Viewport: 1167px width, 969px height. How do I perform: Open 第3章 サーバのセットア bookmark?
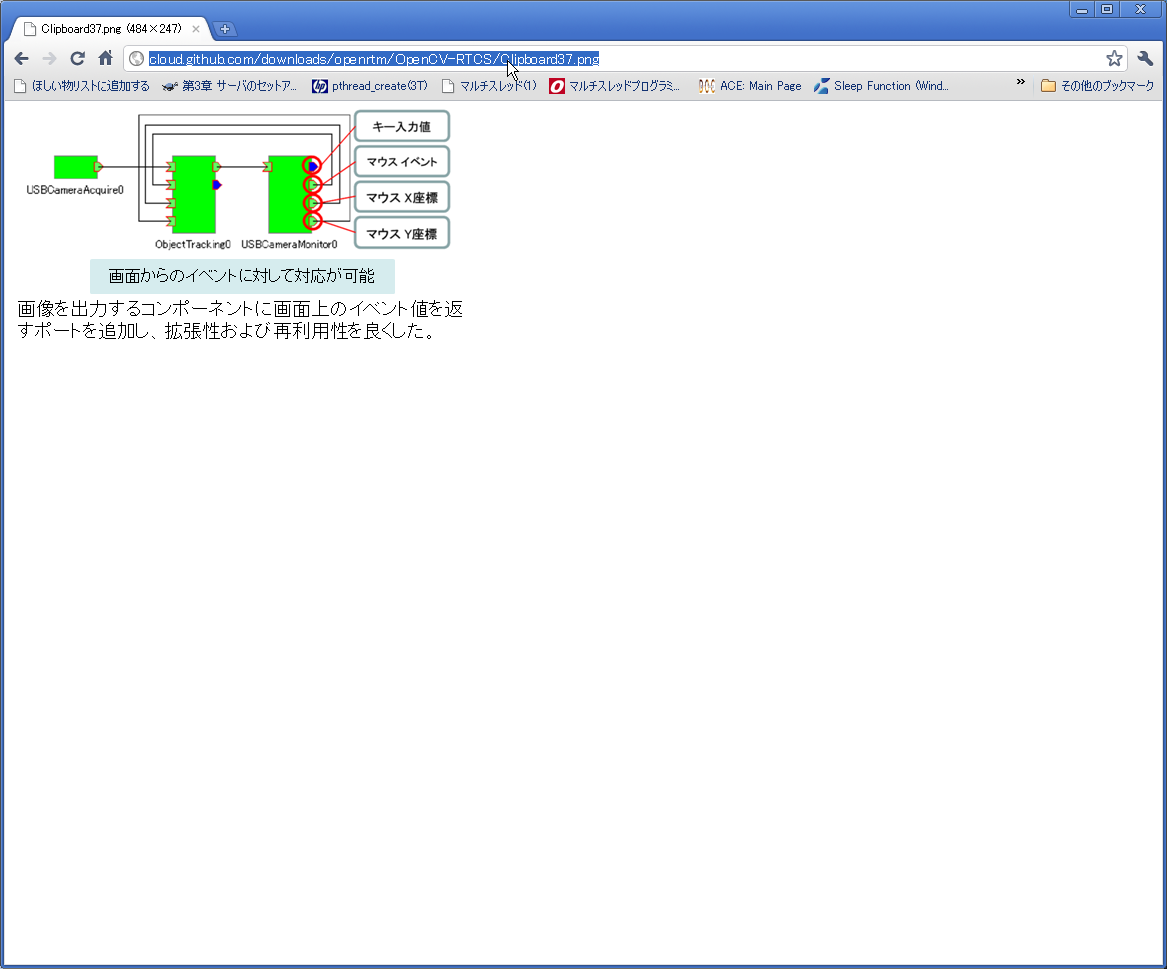tap(230, 86)
